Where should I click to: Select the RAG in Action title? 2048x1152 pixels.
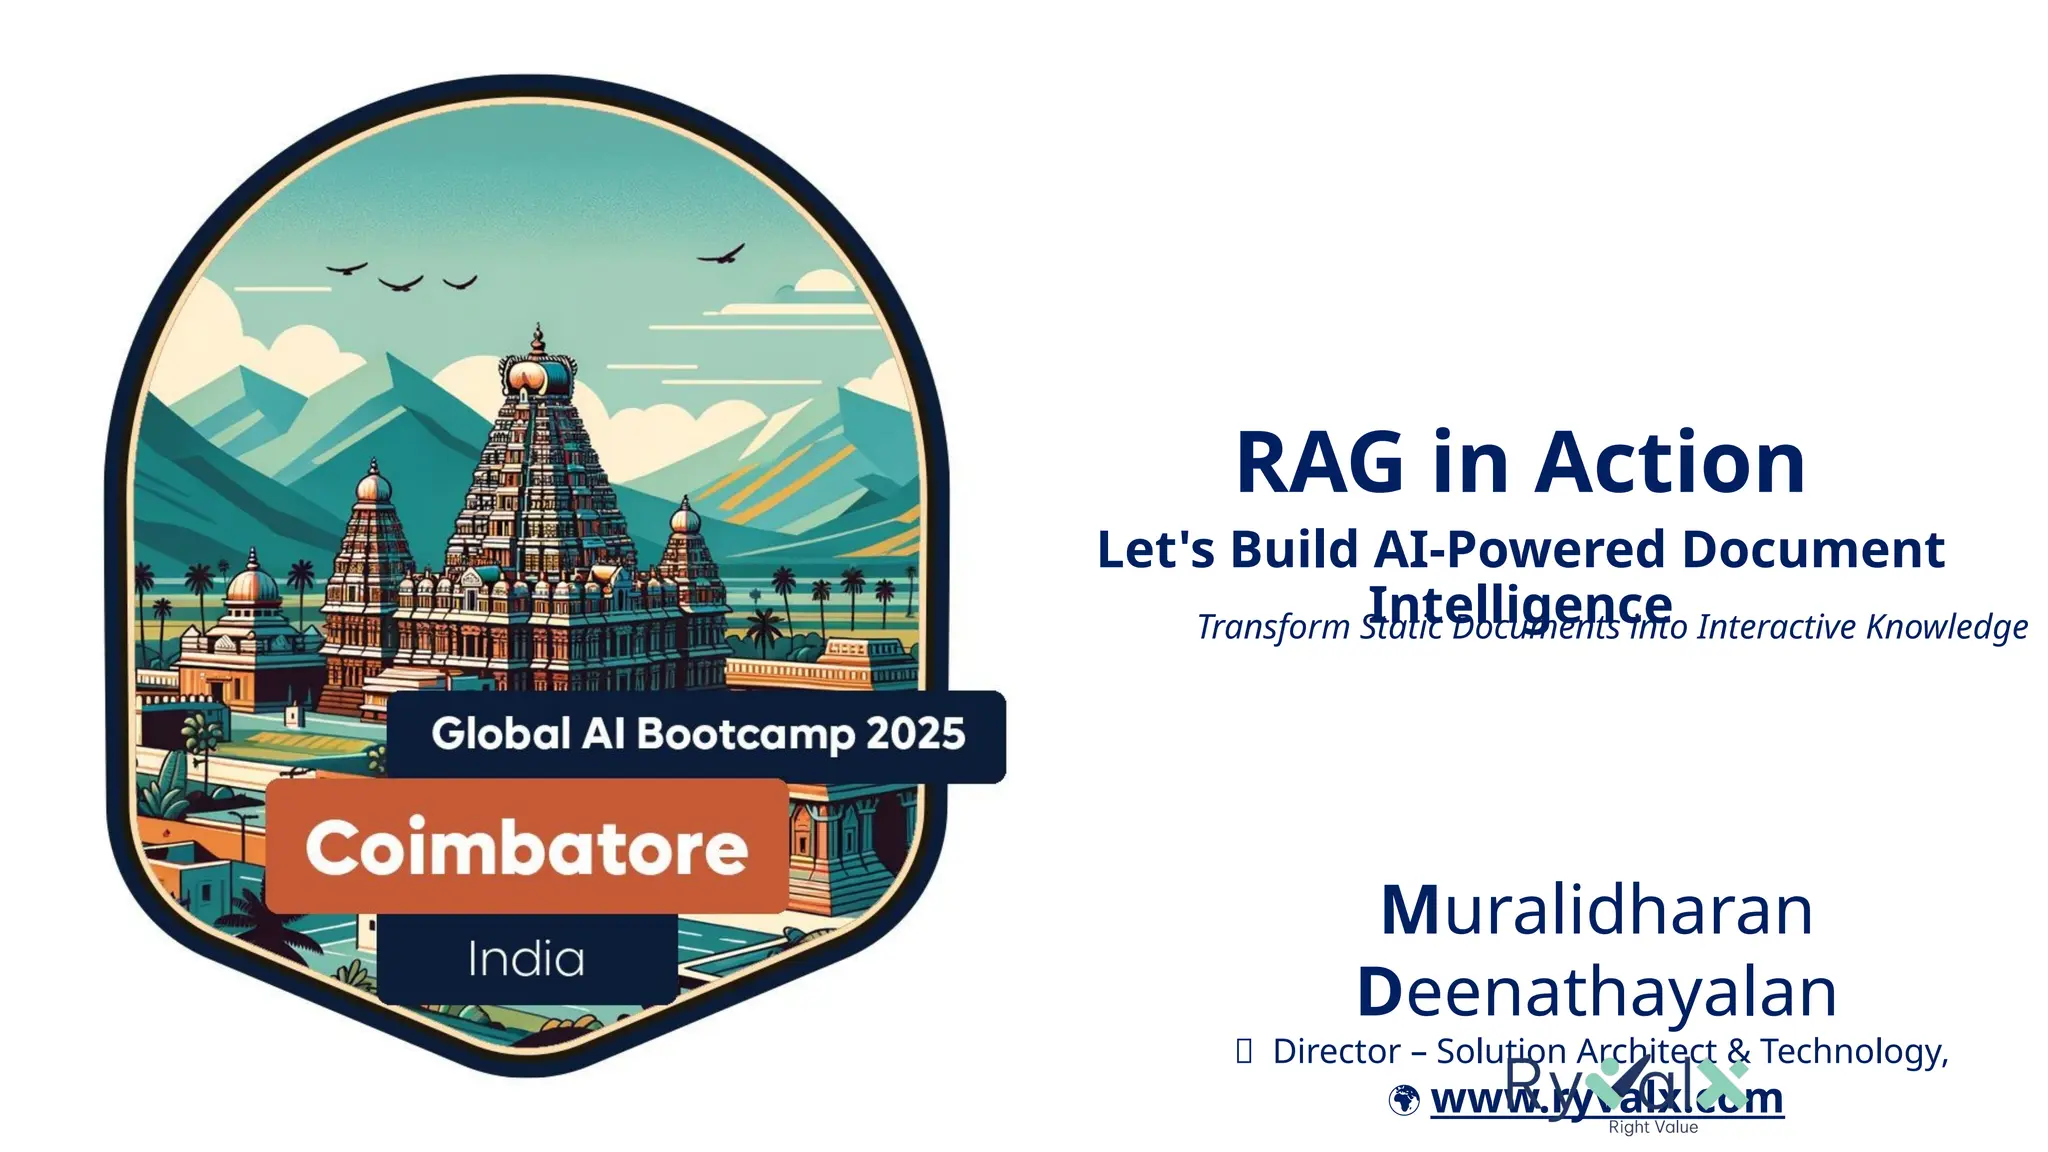tap(1520, 462)
